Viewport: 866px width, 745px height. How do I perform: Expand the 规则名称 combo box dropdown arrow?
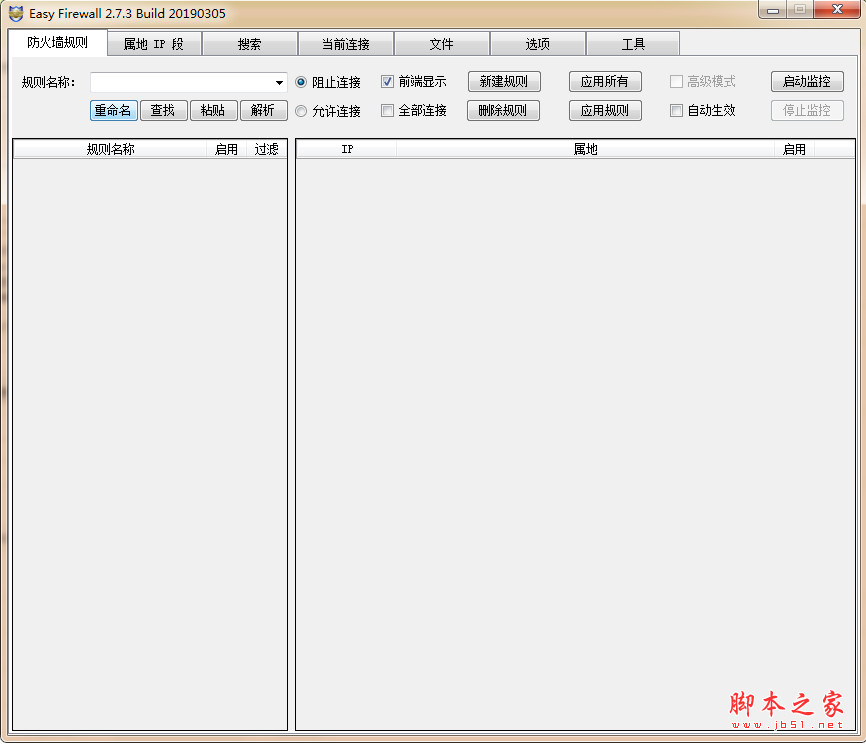(x=279, y=83)
